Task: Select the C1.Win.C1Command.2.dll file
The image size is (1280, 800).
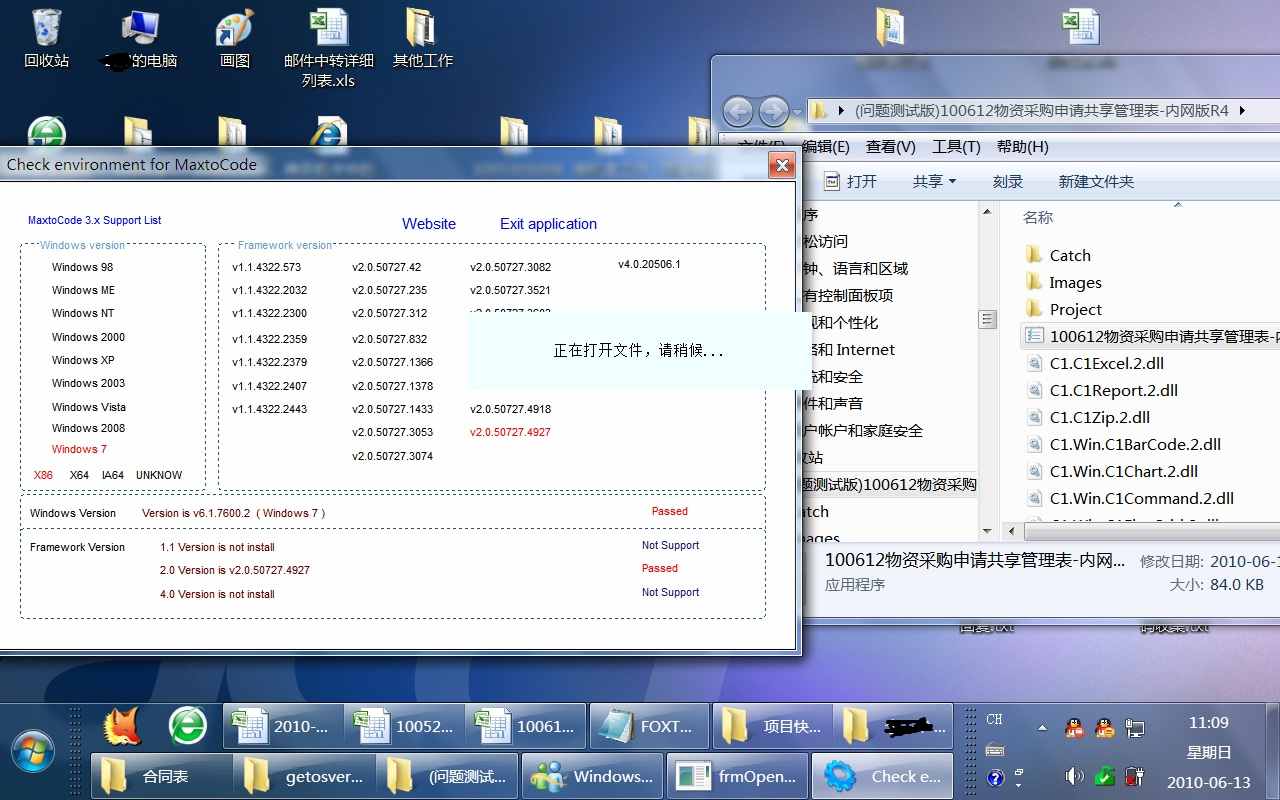Action: point(1141,499)
